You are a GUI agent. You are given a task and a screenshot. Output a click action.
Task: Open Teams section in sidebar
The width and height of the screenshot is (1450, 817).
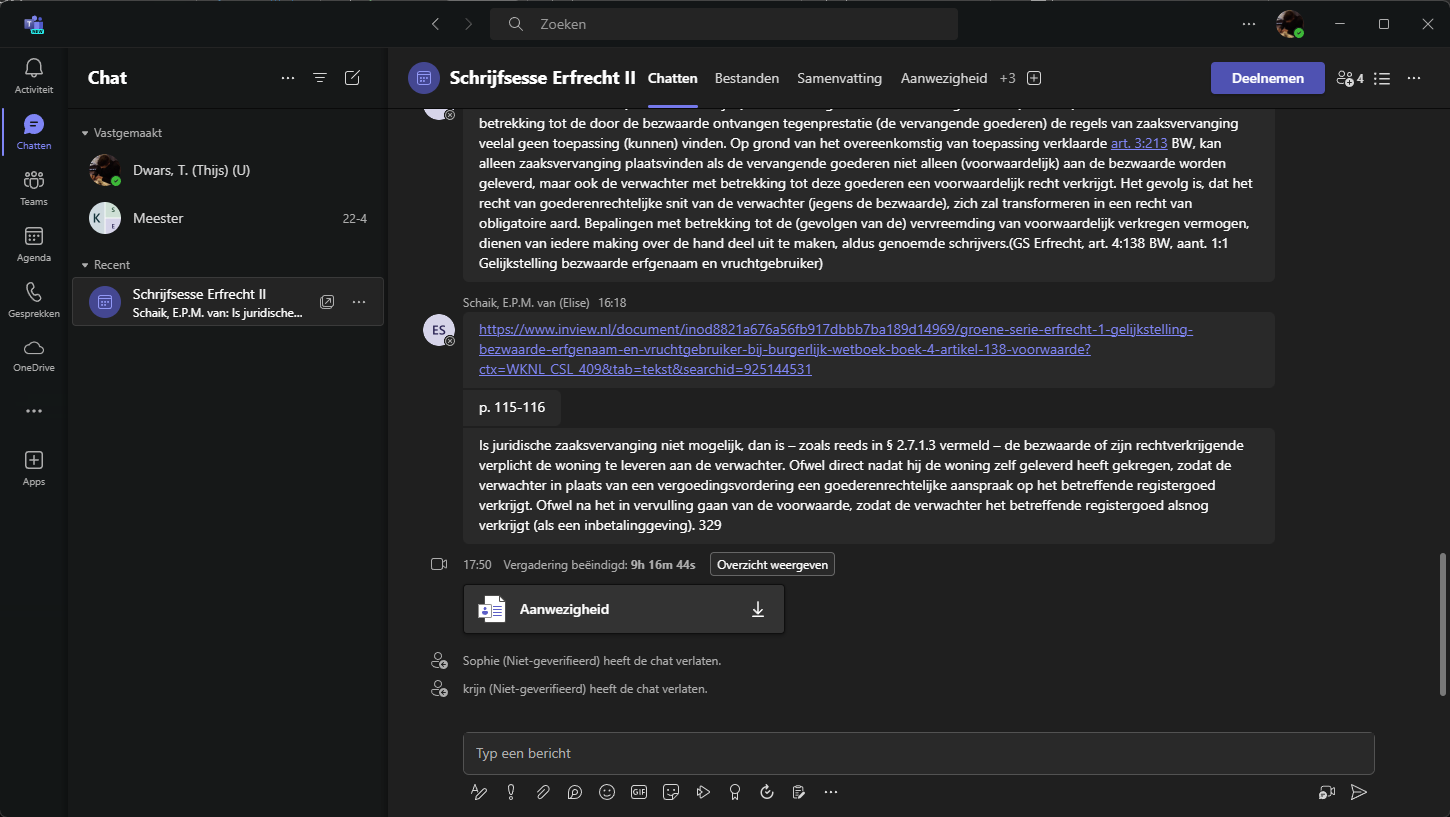pyautogui.click(x=34, y=187)
